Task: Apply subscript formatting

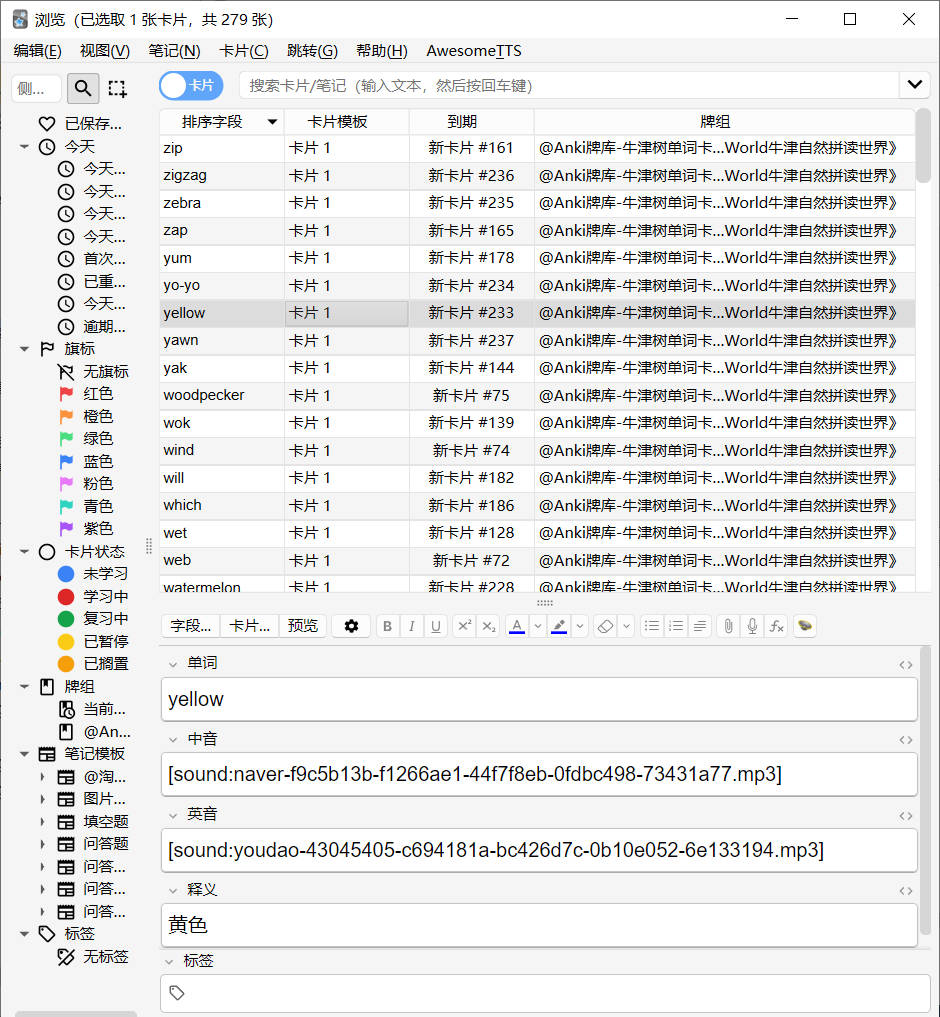Action: (x=489, y=627)
